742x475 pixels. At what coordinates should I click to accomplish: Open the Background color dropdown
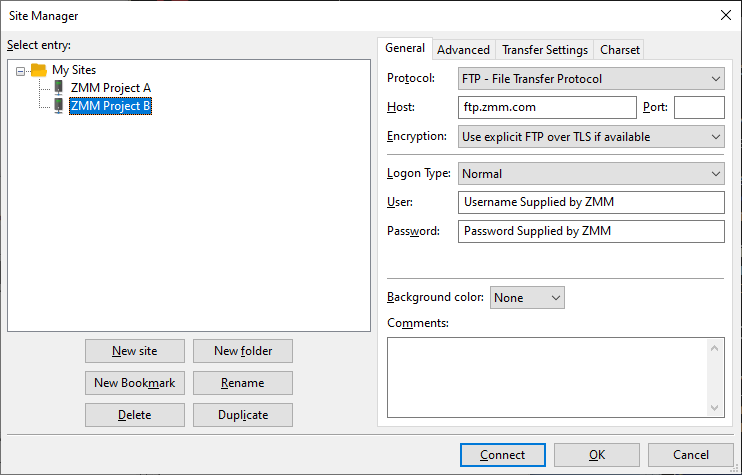pyautogui.click(x=527, y=298)
